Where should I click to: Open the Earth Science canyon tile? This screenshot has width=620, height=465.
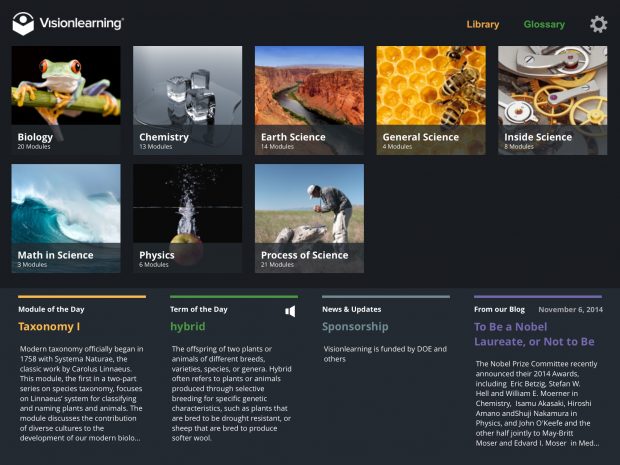[x=309, y=100]
